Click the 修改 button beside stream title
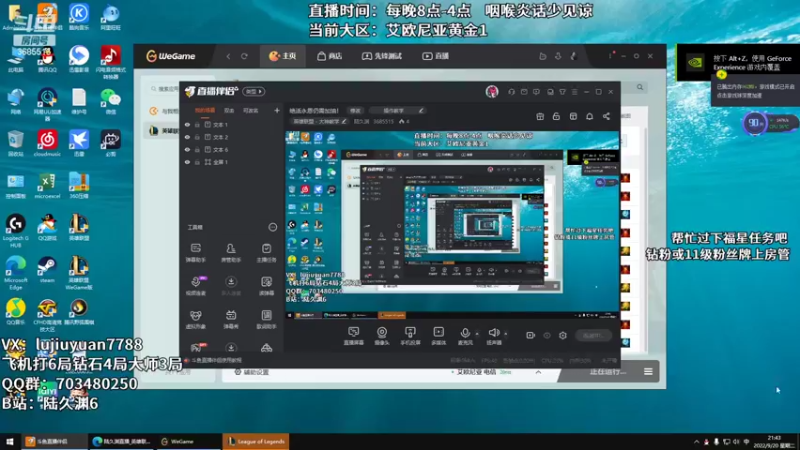The width and height of the screenshot is (800, 450). 355,110
